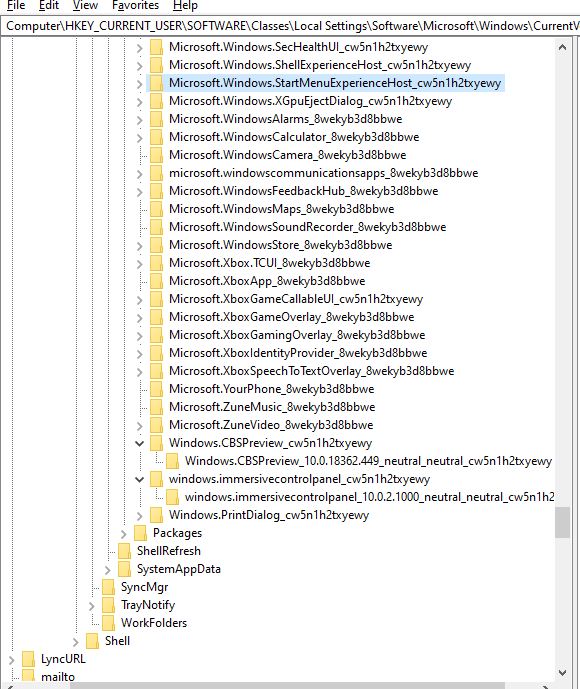Open the Edit menu
Viewport: 580px width, 689px height.
49,5
